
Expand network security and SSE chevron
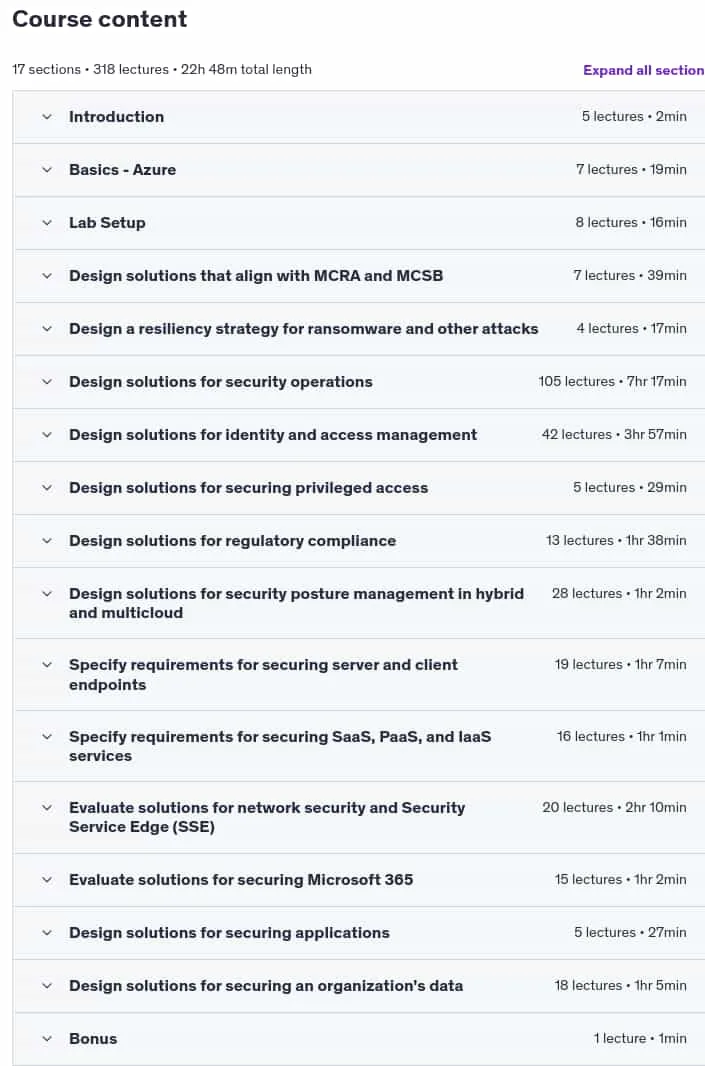click(47, 808)
